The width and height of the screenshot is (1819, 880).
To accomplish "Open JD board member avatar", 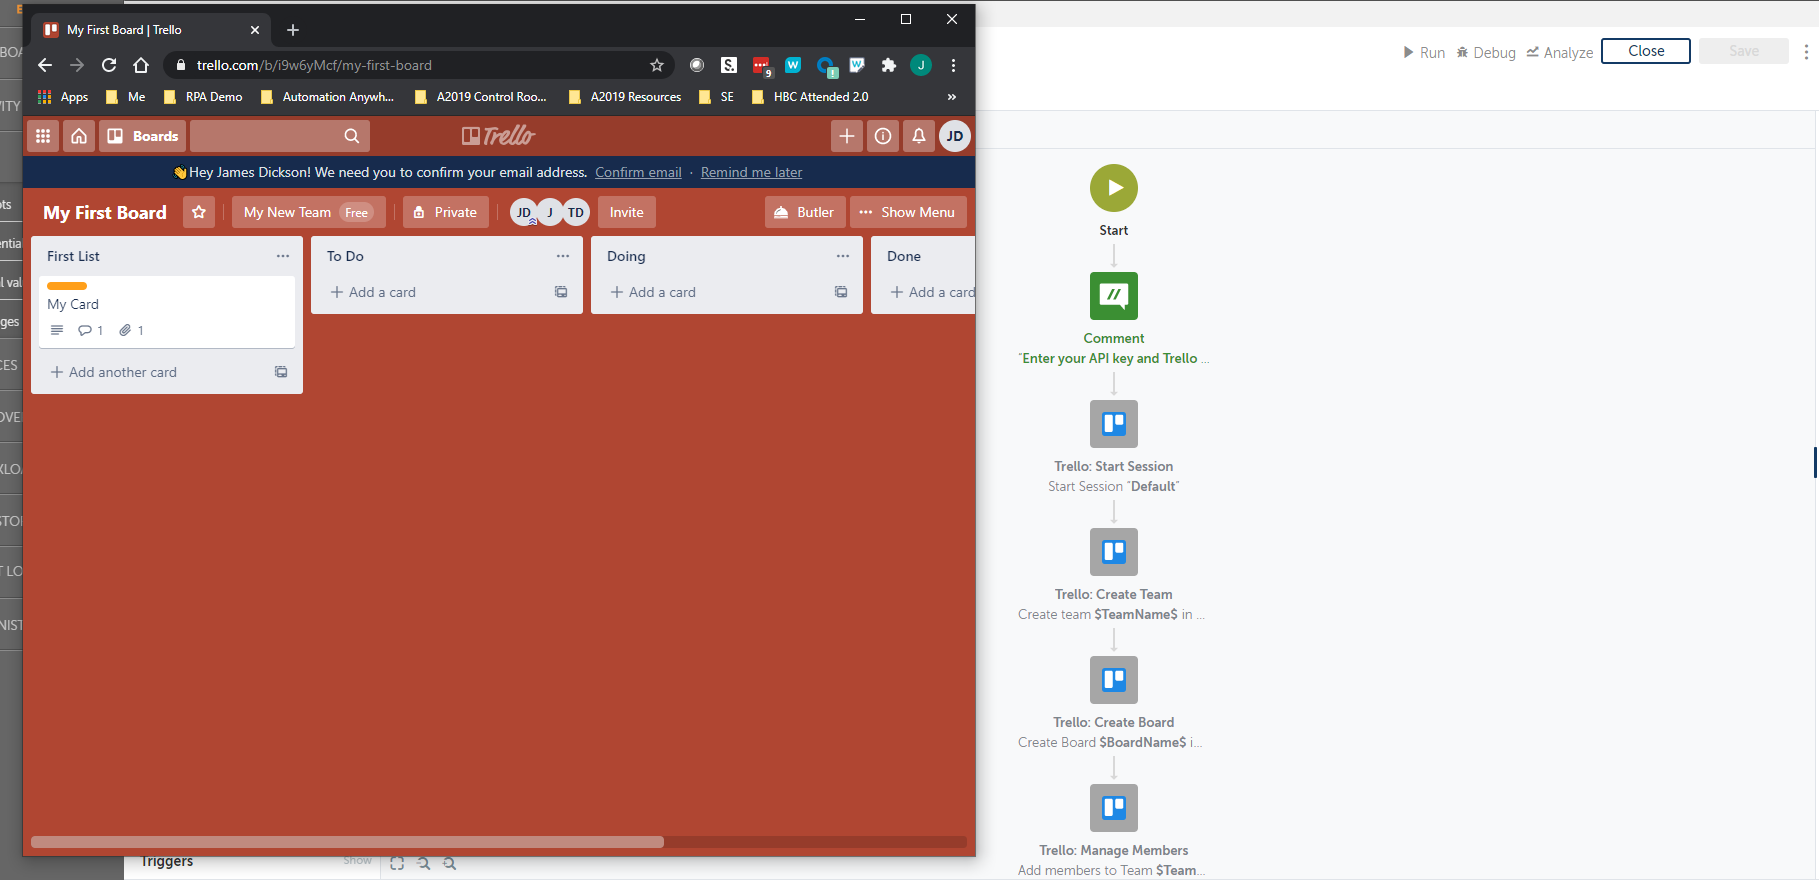I will click(x=523, y=212).
